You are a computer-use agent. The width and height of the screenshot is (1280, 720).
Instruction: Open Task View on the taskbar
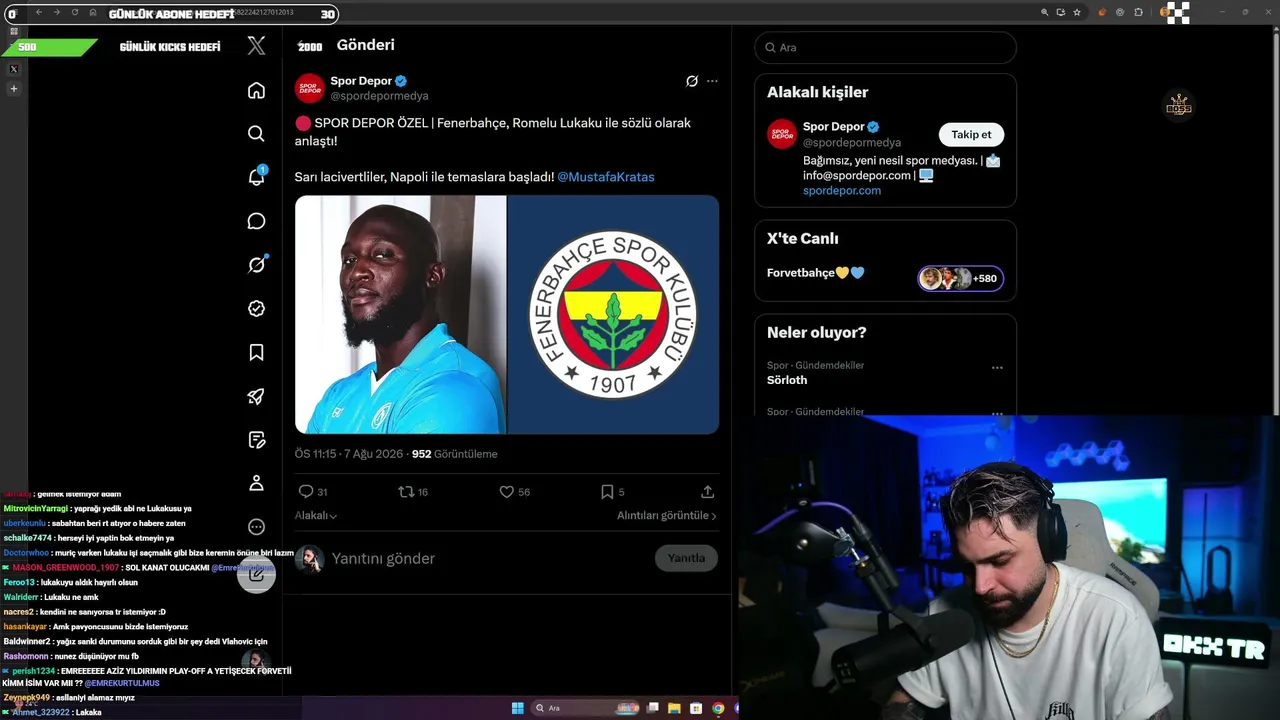click(x=653, y=708)
